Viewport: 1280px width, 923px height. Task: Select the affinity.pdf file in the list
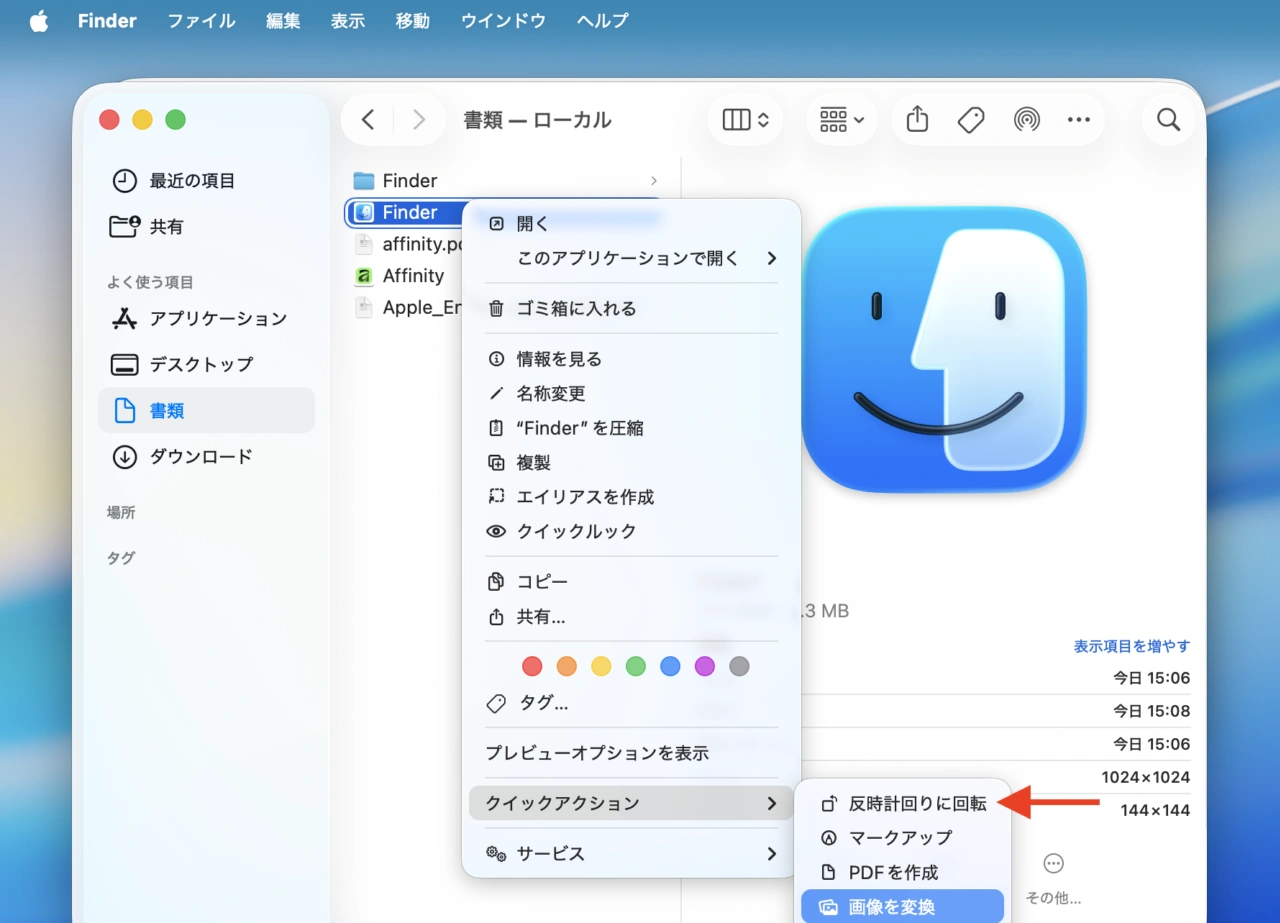point(422,244)
